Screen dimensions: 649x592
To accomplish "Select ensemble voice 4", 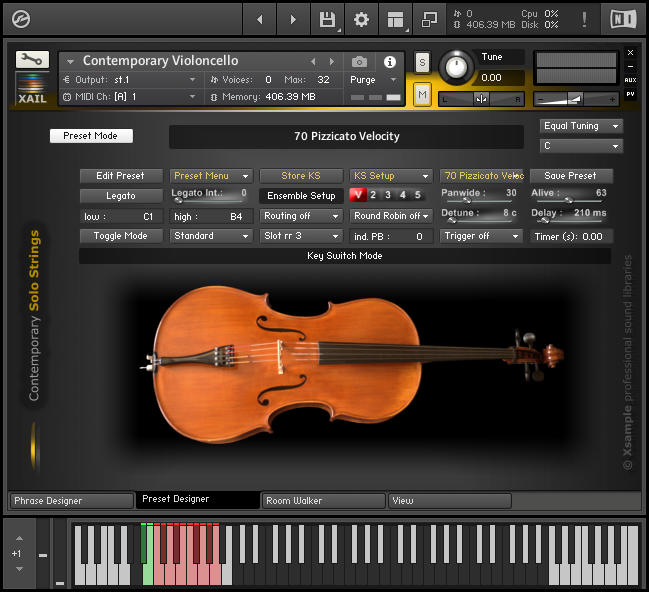I will [403, 195].
